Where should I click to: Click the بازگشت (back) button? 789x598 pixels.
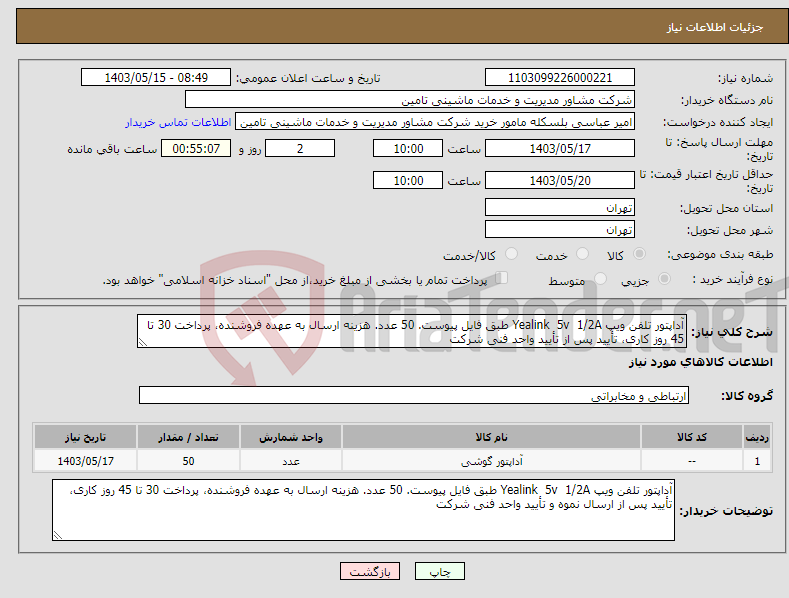tap(370, 571)
